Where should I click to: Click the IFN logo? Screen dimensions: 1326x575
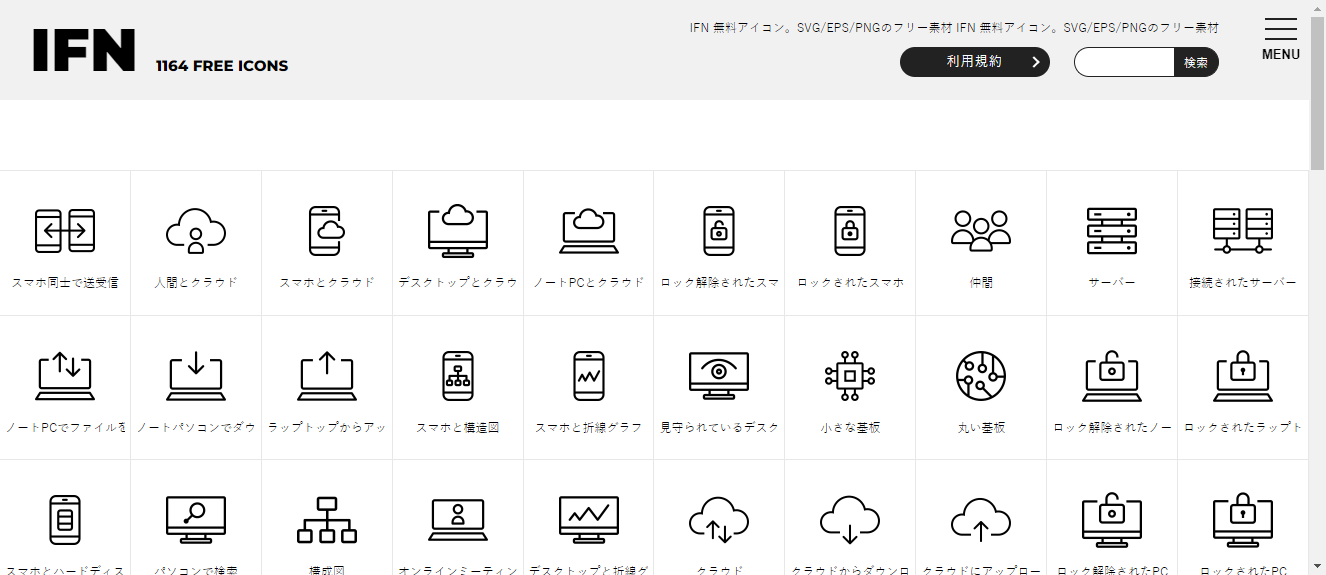(84, 50)
